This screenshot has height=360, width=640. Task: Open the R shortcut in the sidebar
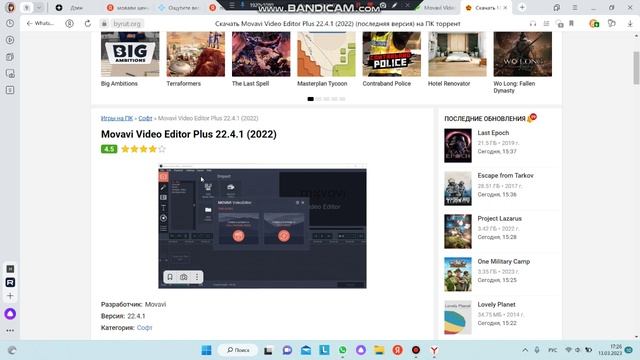(10, 282)
